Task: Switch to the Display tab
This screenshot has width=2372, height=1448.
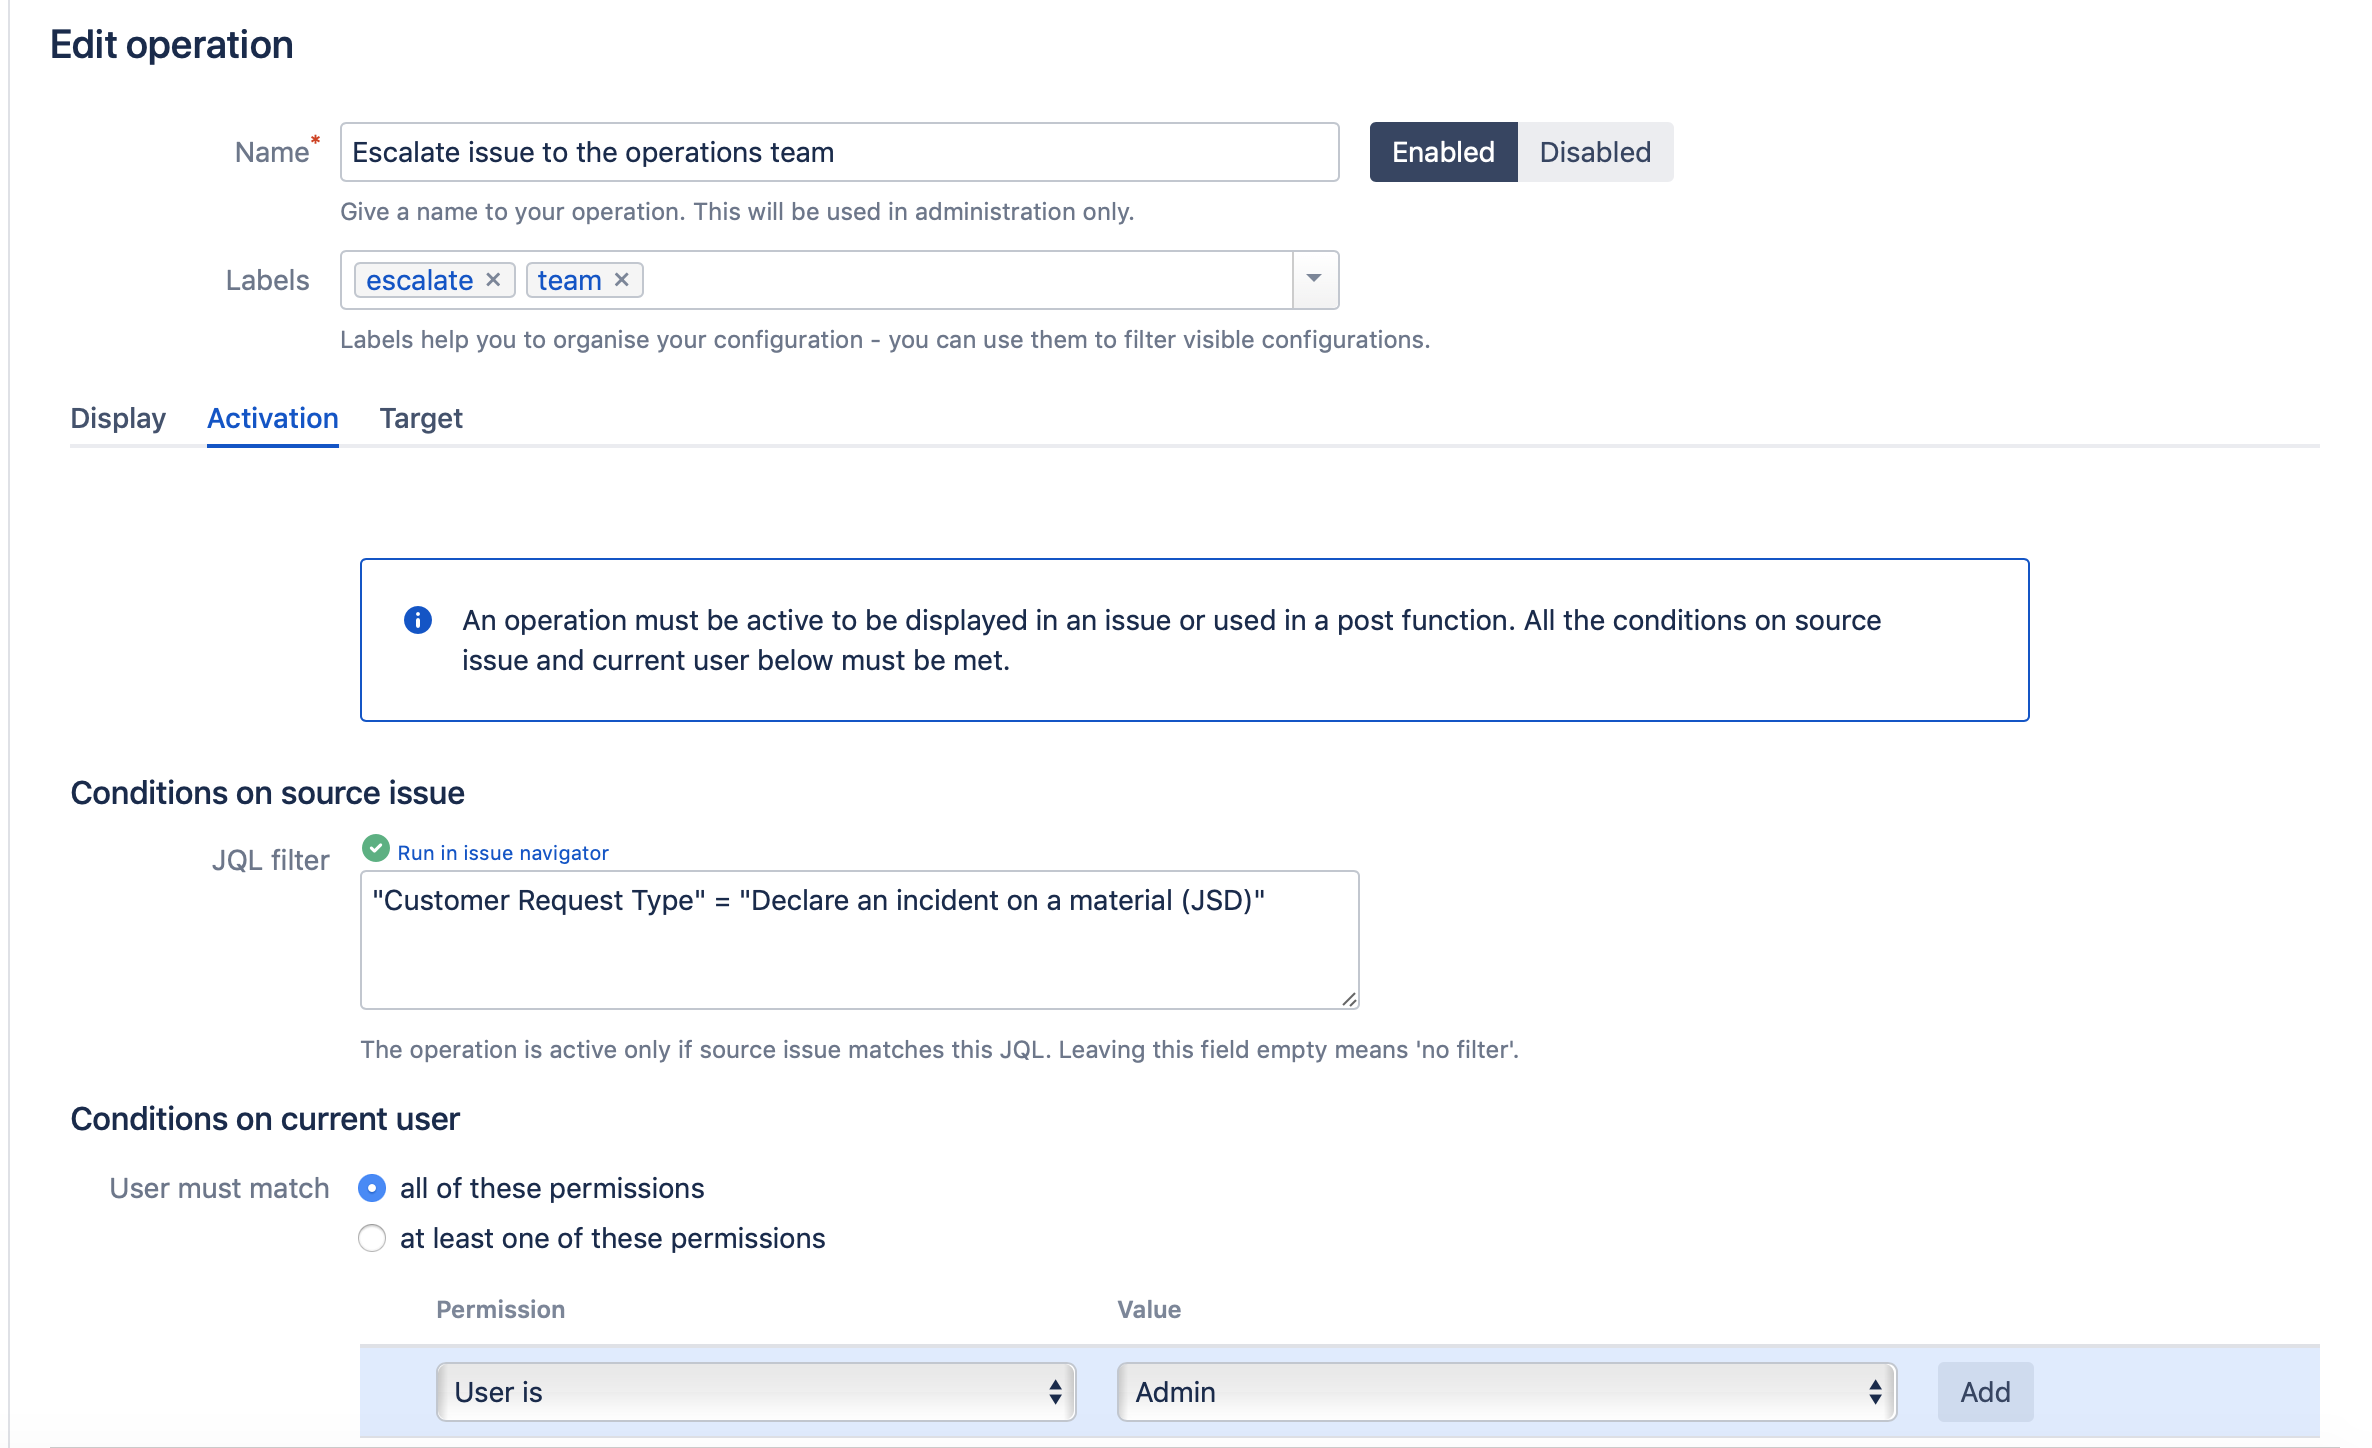Action: (x=117, y=418)
